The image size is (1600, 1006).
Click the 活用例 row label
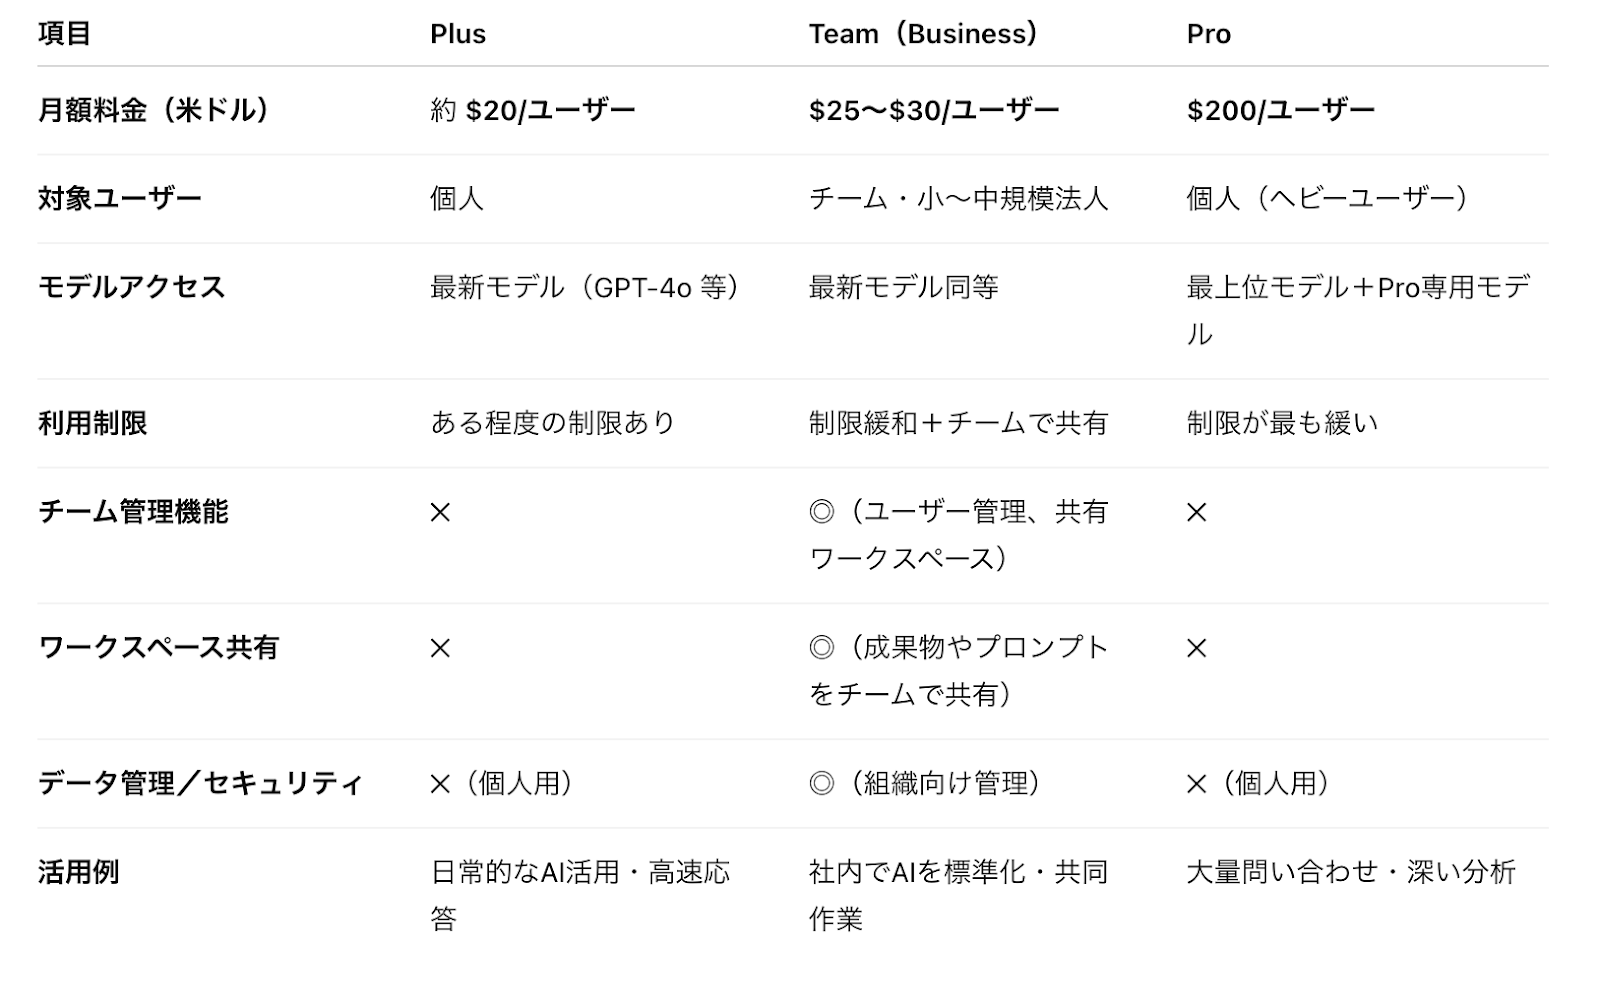point(79,872)
